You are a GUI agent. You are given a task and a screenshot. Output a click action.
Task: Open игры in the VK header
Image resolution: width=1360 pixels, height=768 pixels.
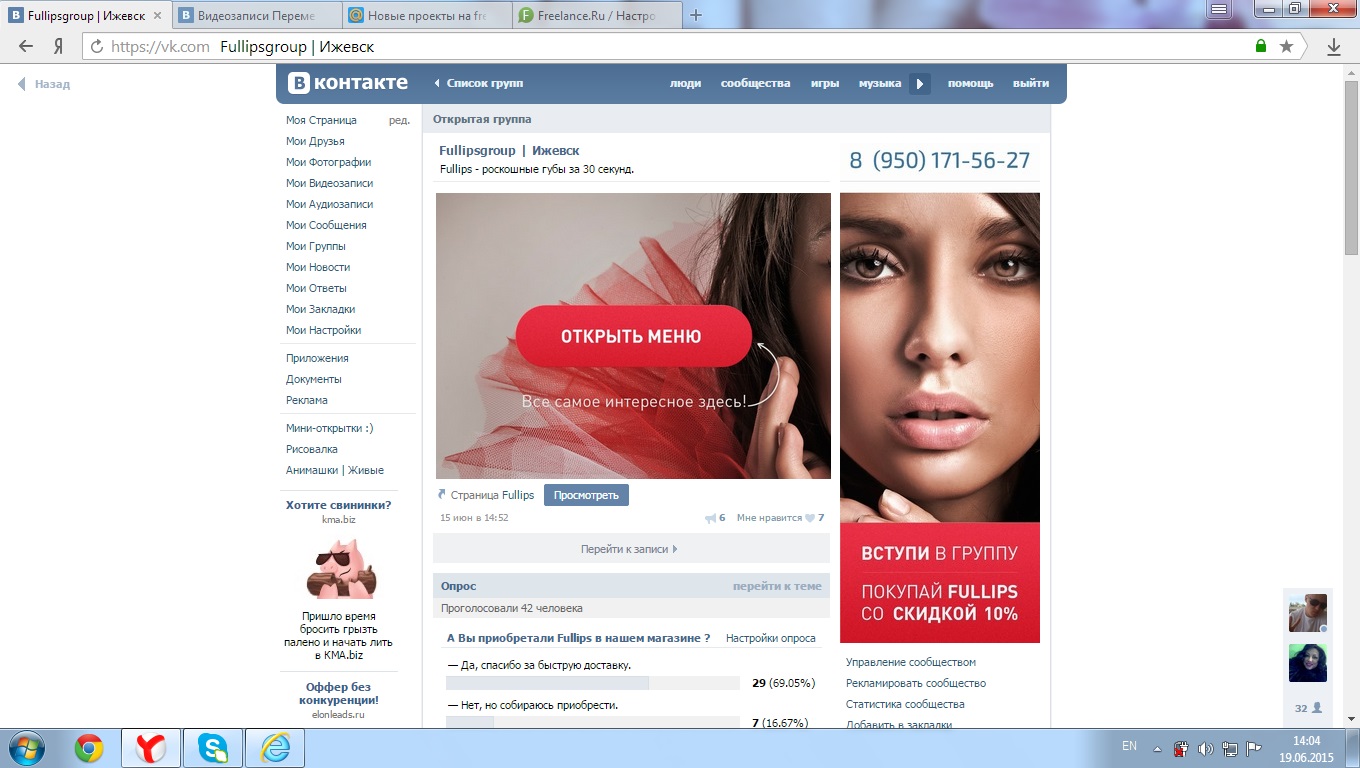824,84
